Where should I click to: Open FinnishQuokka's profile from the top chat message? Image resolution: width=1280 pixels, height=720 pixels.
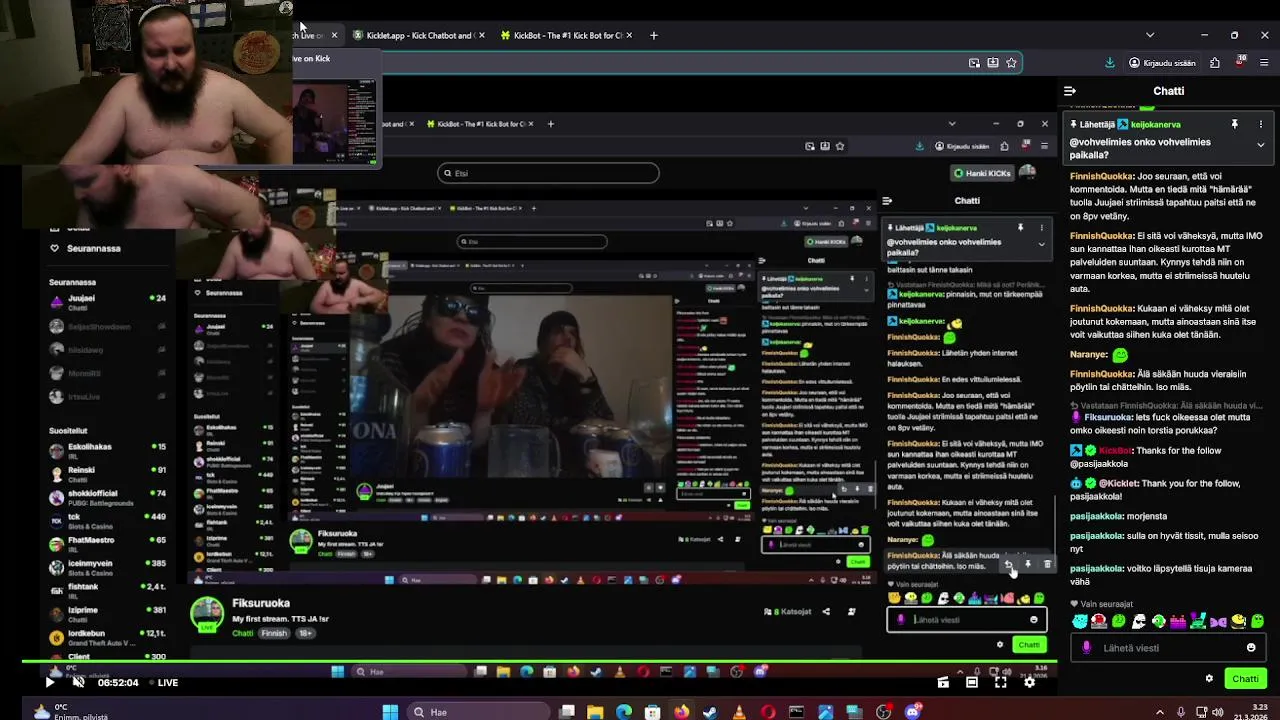click(1101, 177)
